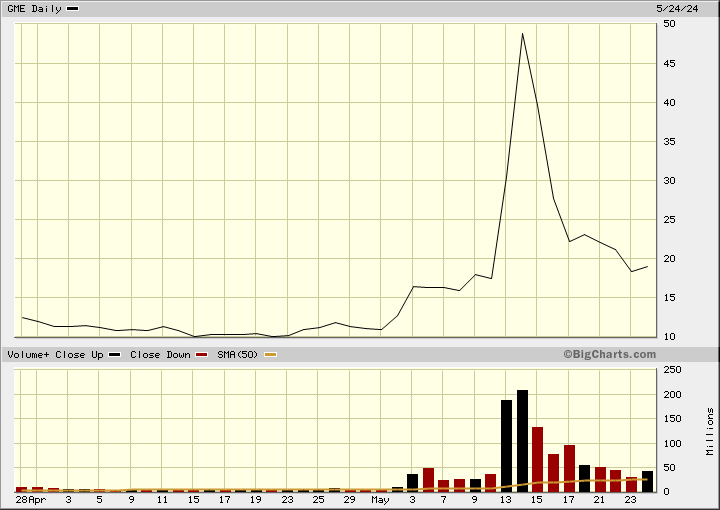Click the '250' volume axis label
This screenshot has height=510, width=720.
(x=672, y=370)
